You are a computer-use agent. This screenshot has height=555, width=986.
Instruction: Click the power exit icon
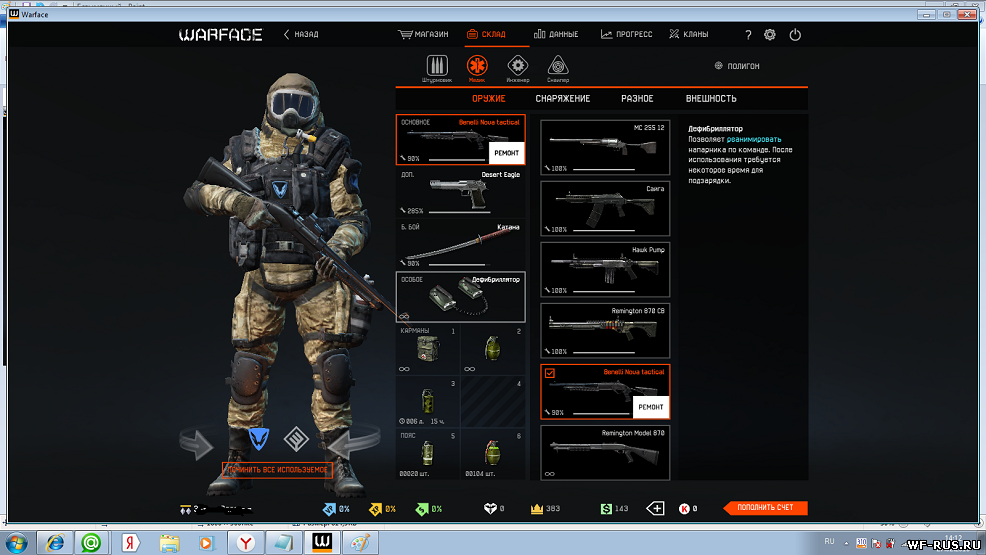795,35
